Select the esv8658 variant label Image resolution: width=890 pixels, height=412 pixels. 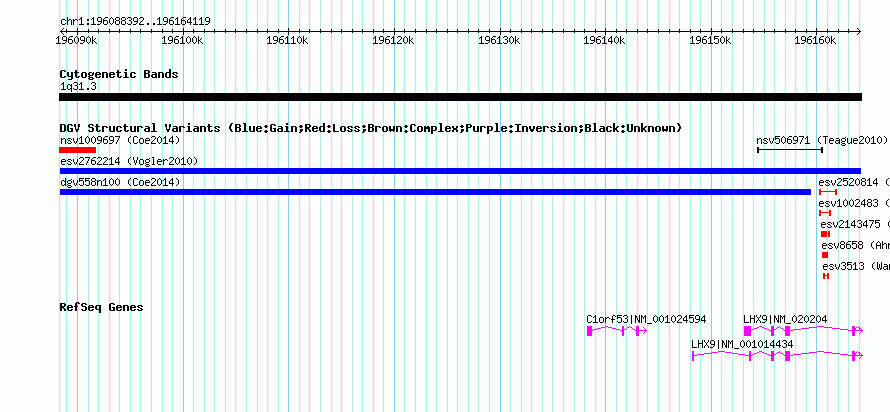(855, 245)
